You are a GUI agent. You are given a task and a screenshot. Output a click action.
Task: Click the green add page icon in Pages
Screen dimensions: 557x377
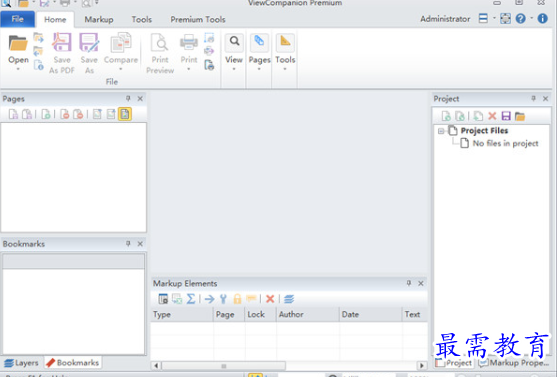[45, 114]
